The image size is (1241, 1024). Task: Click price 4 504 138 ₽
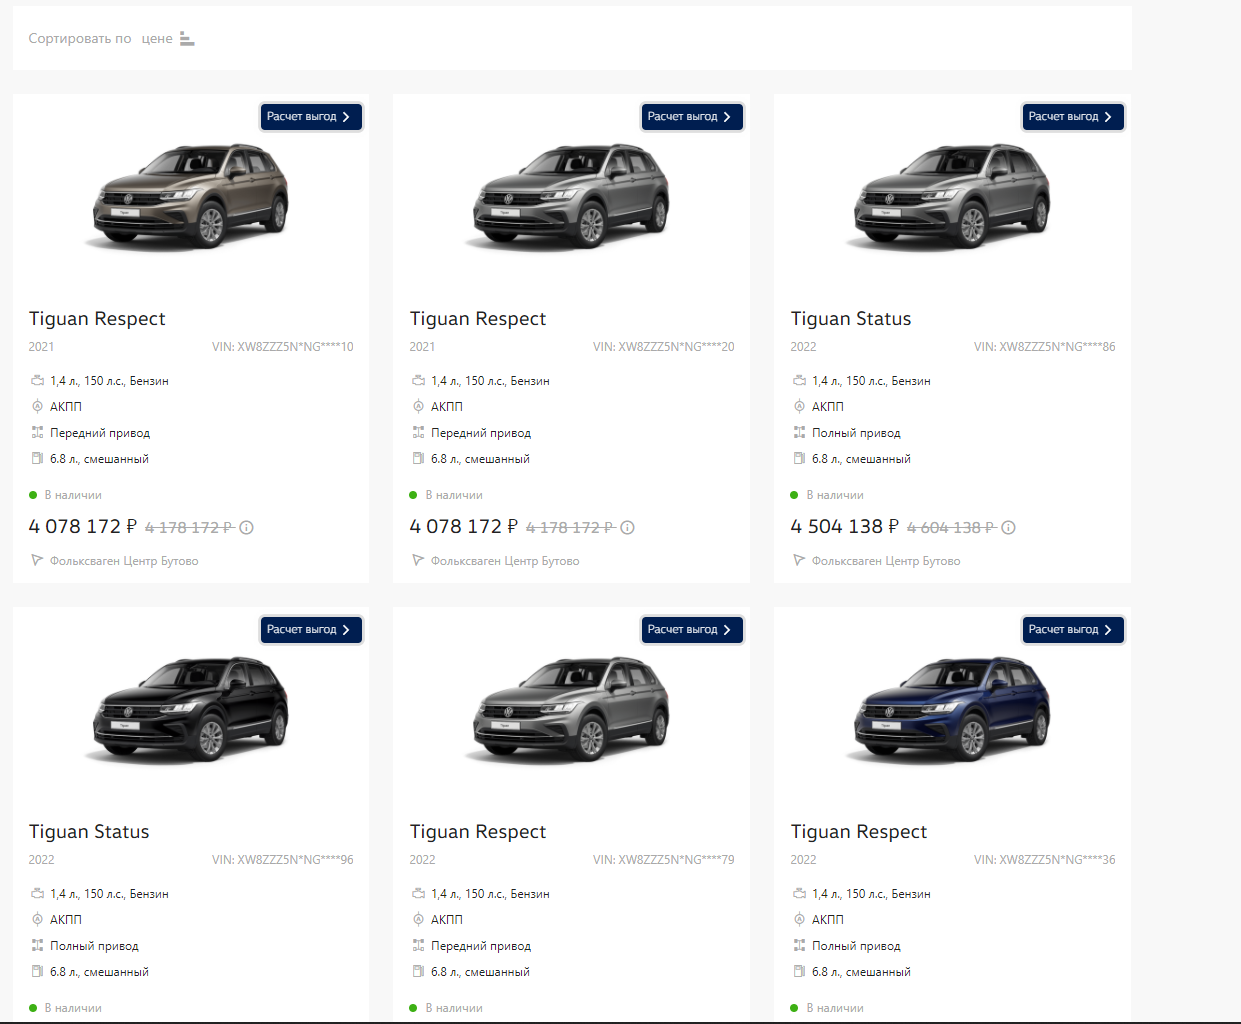[x=845, y=526]
